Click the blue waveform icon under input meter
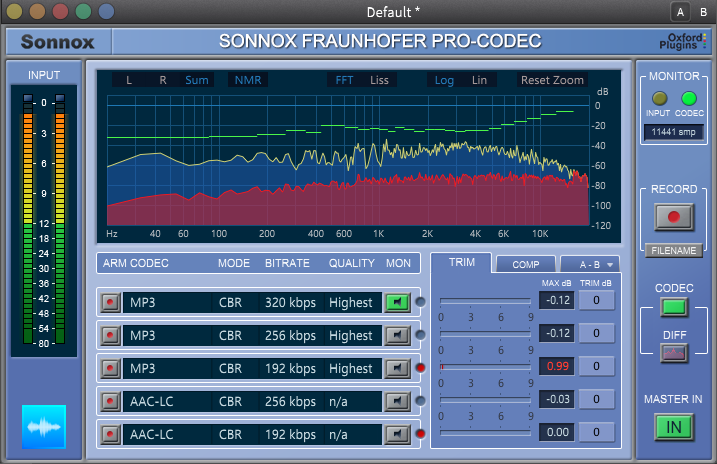717x464 pixels. tap(44, 427)
